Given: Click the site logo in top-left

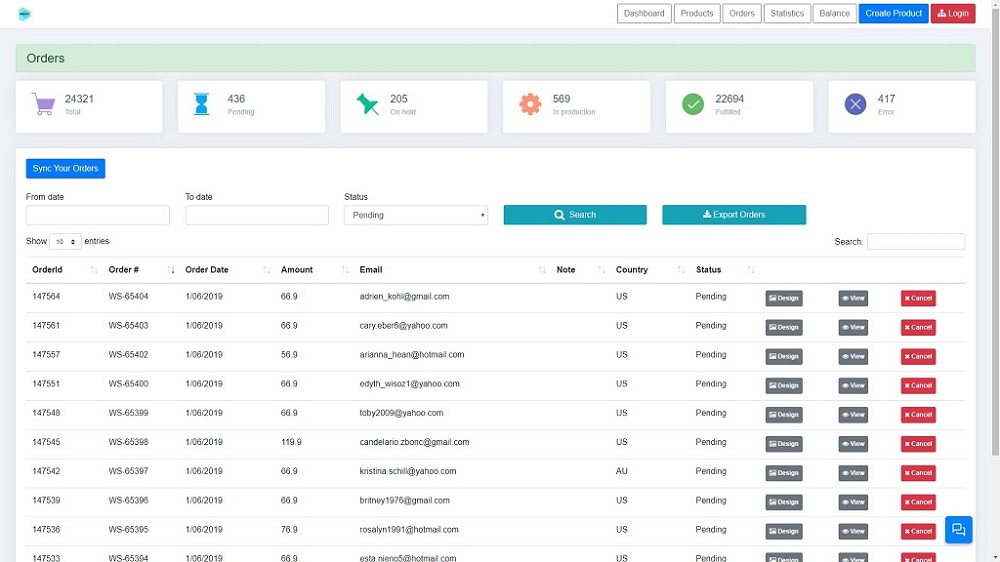Looking at the screenshot, I should pyautogui.click(x=24, y=14).
